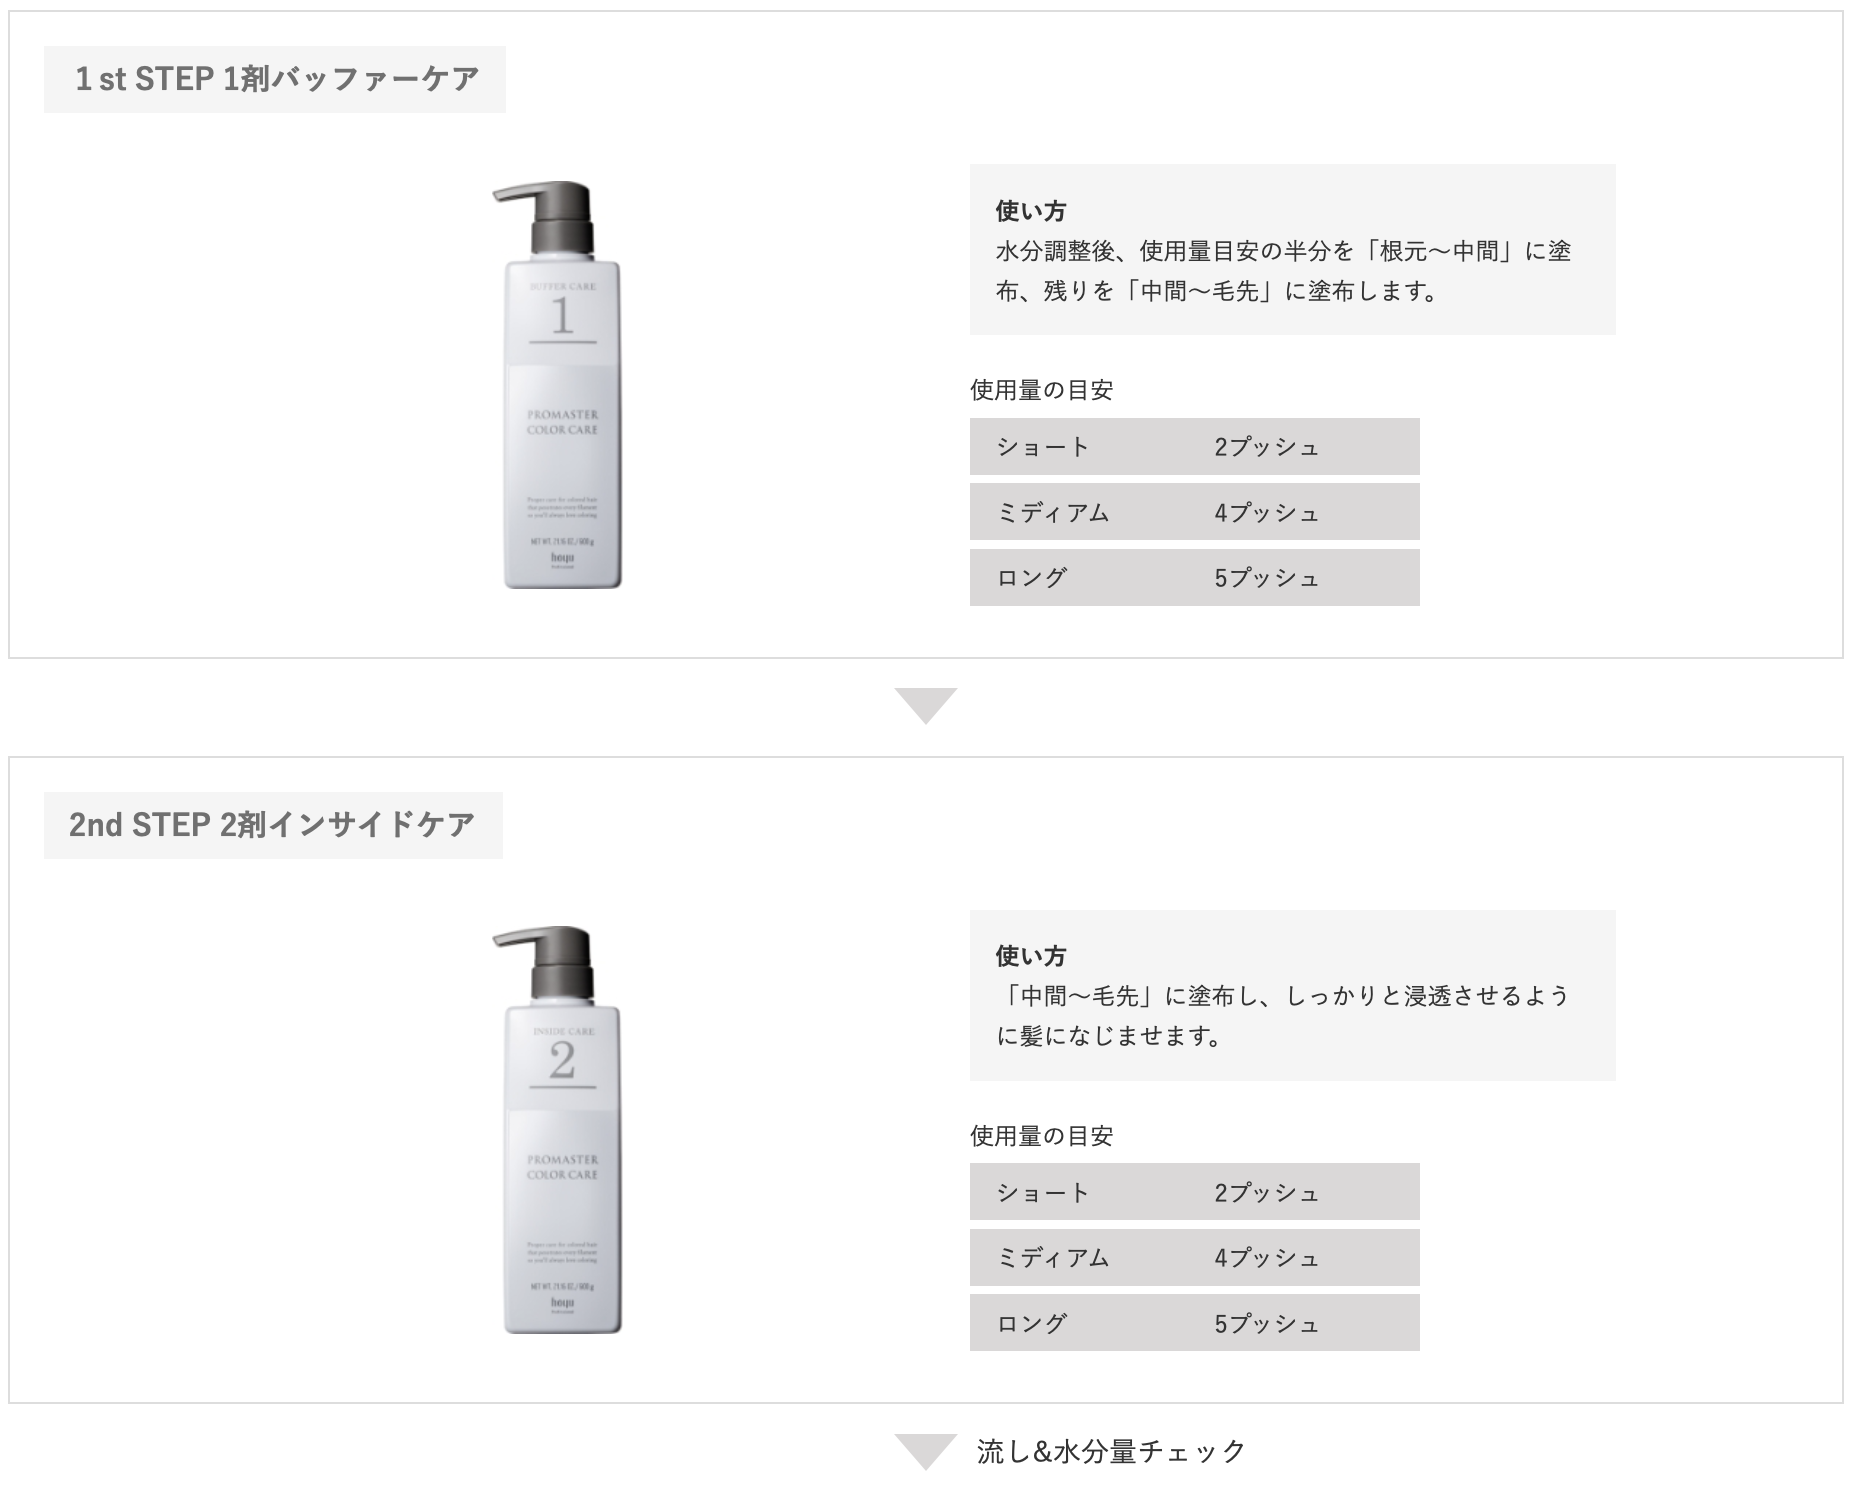This screenshot has width=1854, height=1494.
Task: Select ショート 2プッシュ row in second step
Action: [1194, 1192]
